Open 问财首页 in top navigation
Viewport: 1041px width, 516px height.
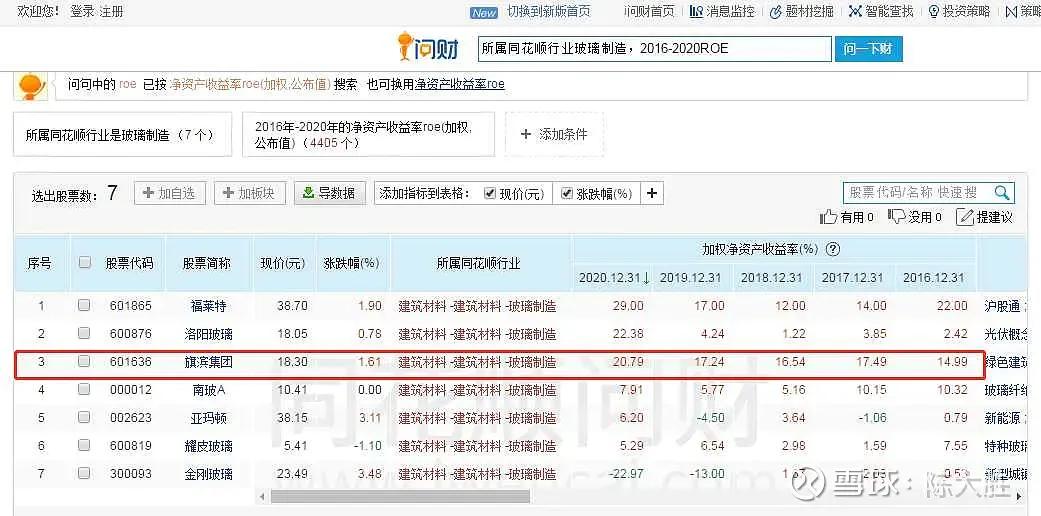[649, 11]
